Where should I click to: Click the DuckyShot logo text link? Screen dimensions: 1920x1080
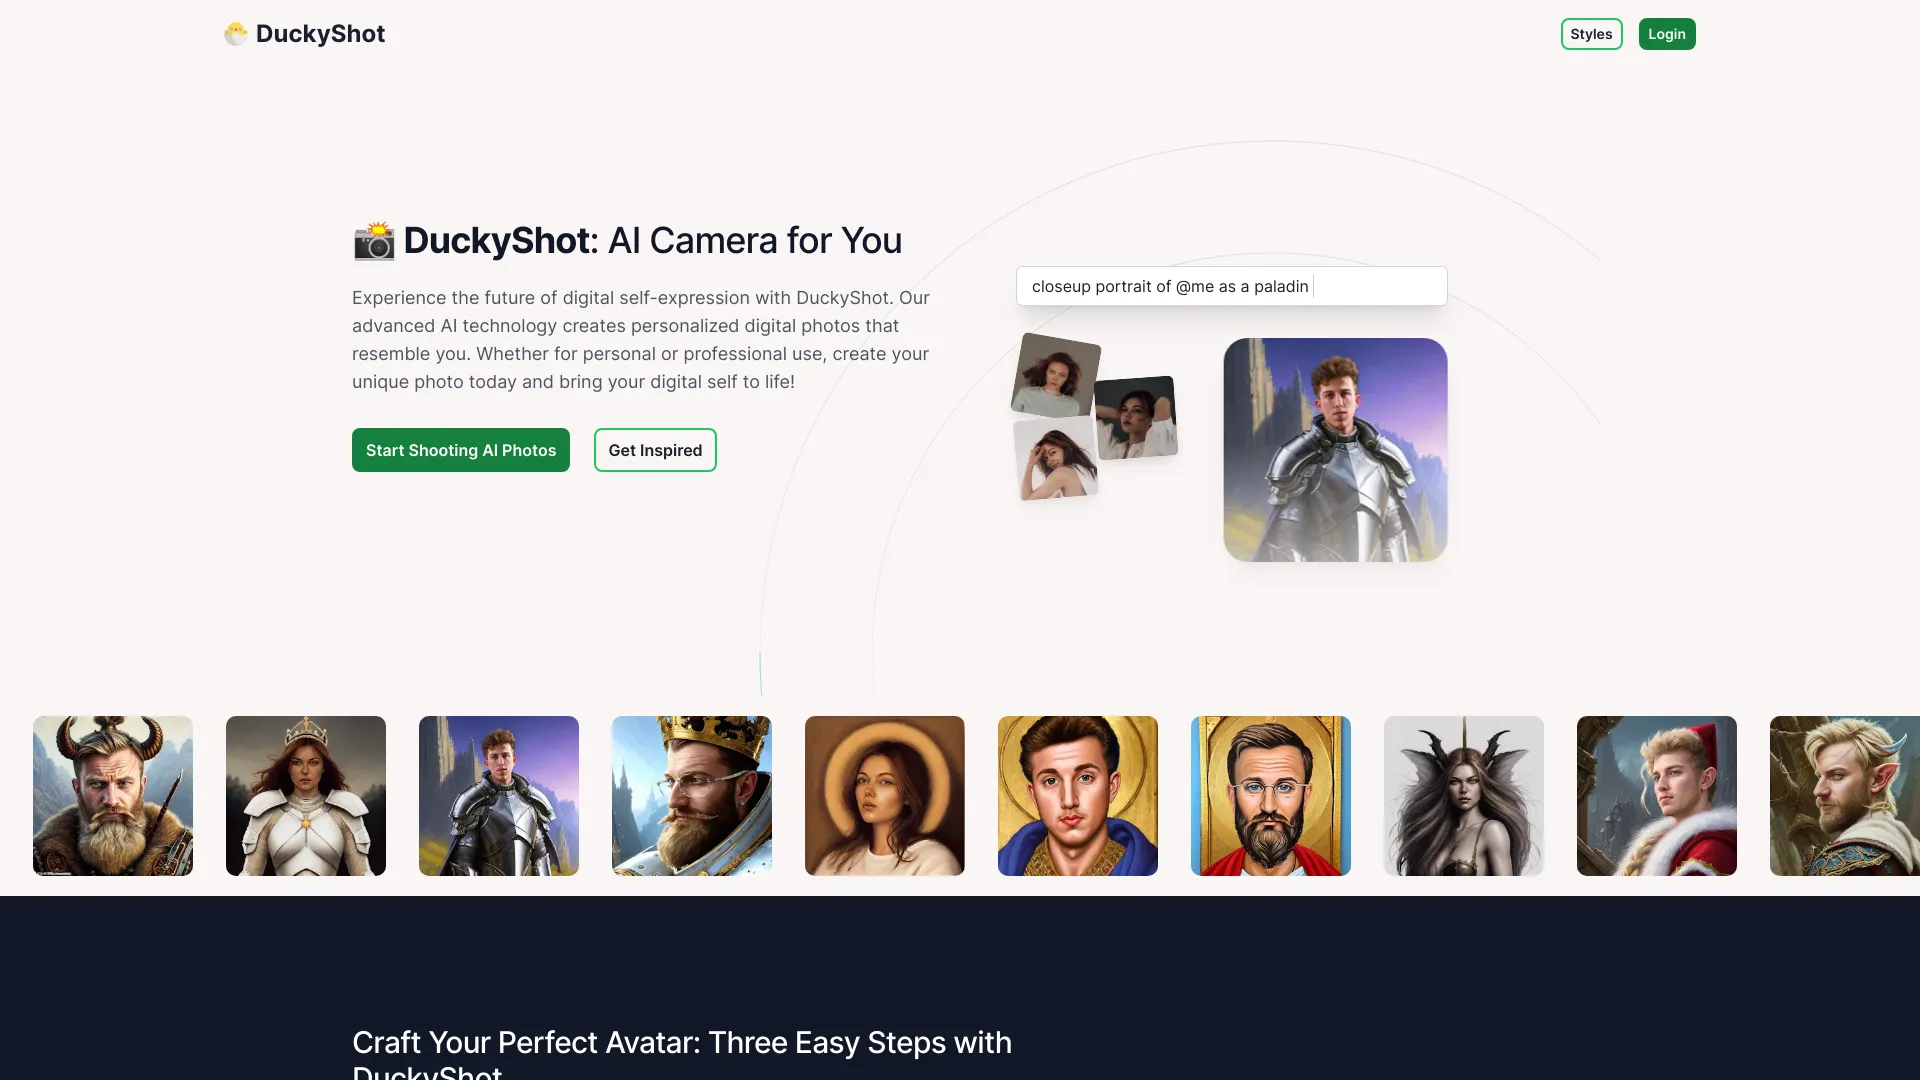coord(303,33)
